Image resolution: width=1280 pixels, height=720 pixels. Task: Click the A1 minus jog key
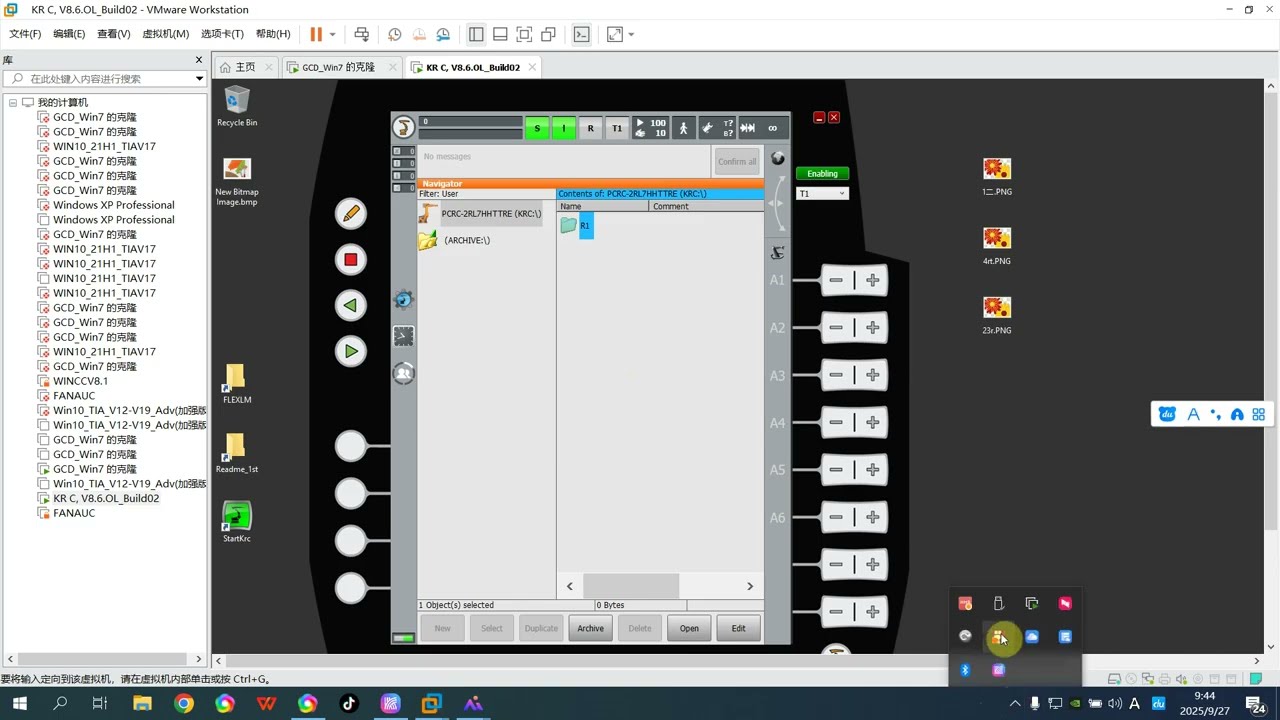point(836,281)
